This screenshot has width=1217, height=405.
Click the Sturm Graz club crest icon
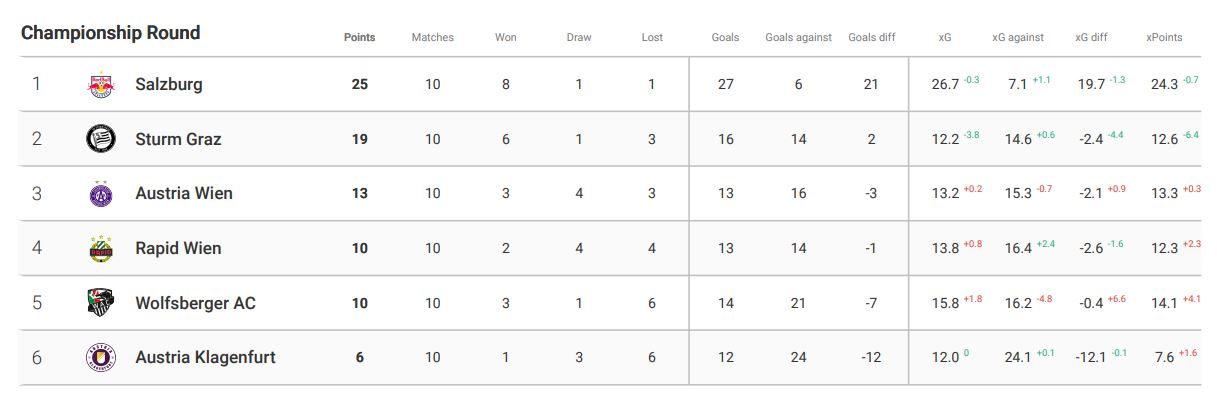(x=101, y=139)
